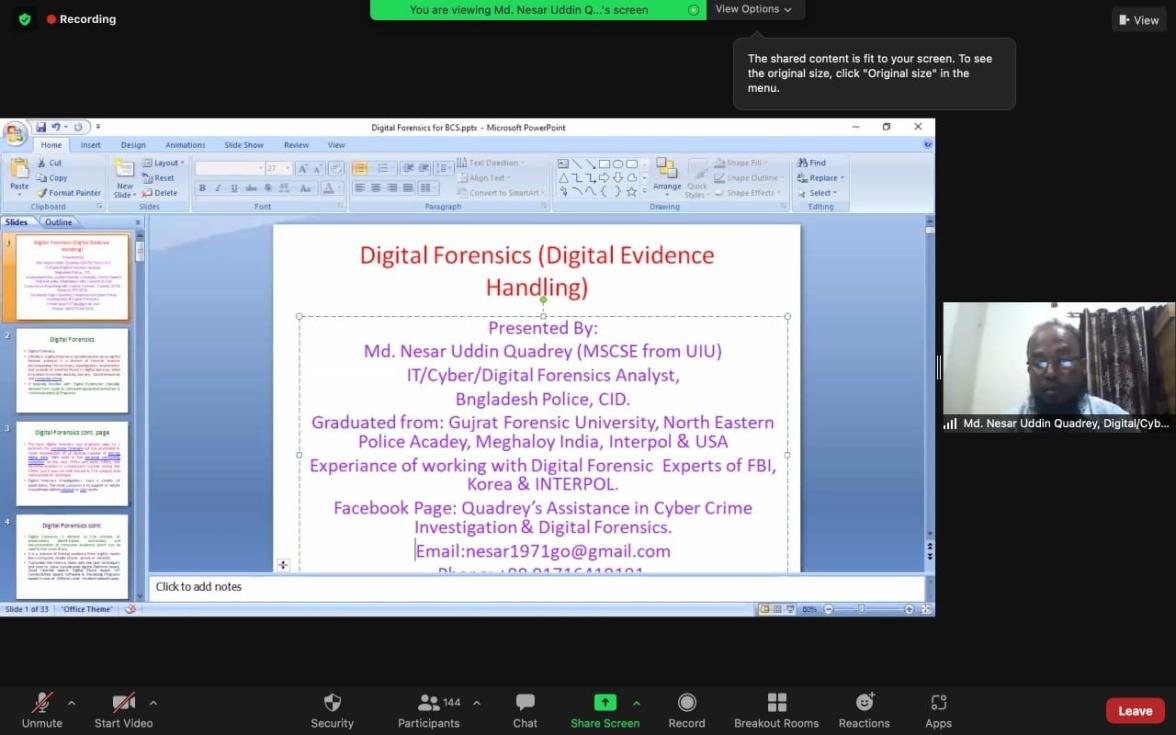The height and width of the screenshot is (735, 1176).
Task: Click the New Slide icon
Action: point(124,170)
